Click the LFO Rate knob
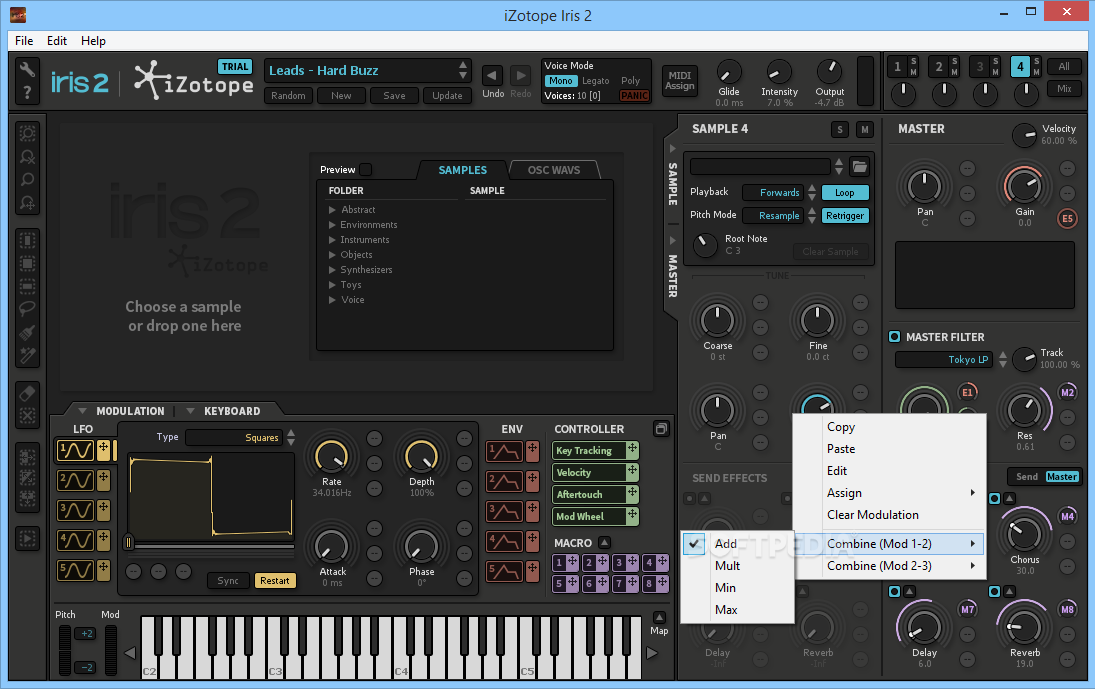The image size is (1095, 689). tap(332, 457)
